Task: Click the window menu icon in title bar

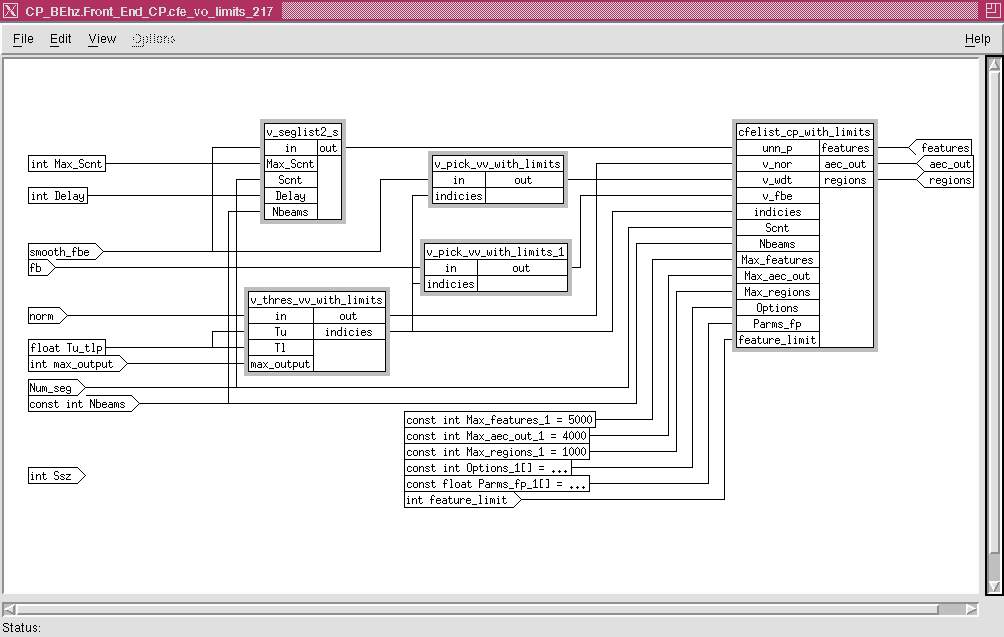Action: point(10,11)
